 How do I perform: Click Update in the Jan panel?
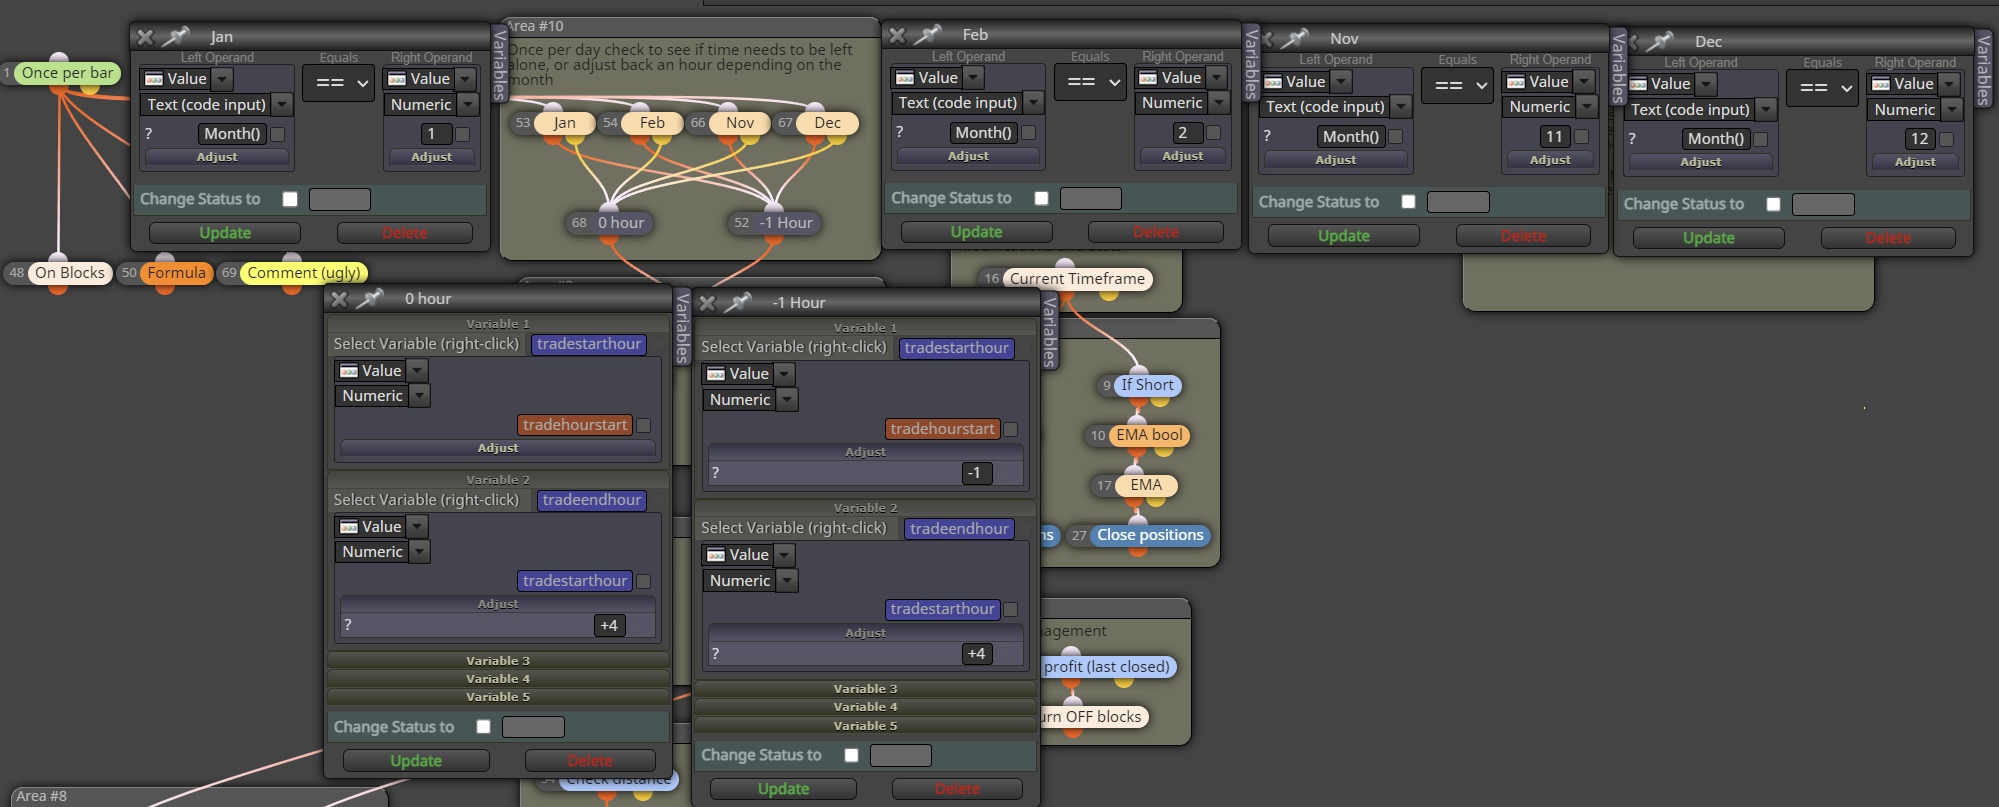coord(225,233)
